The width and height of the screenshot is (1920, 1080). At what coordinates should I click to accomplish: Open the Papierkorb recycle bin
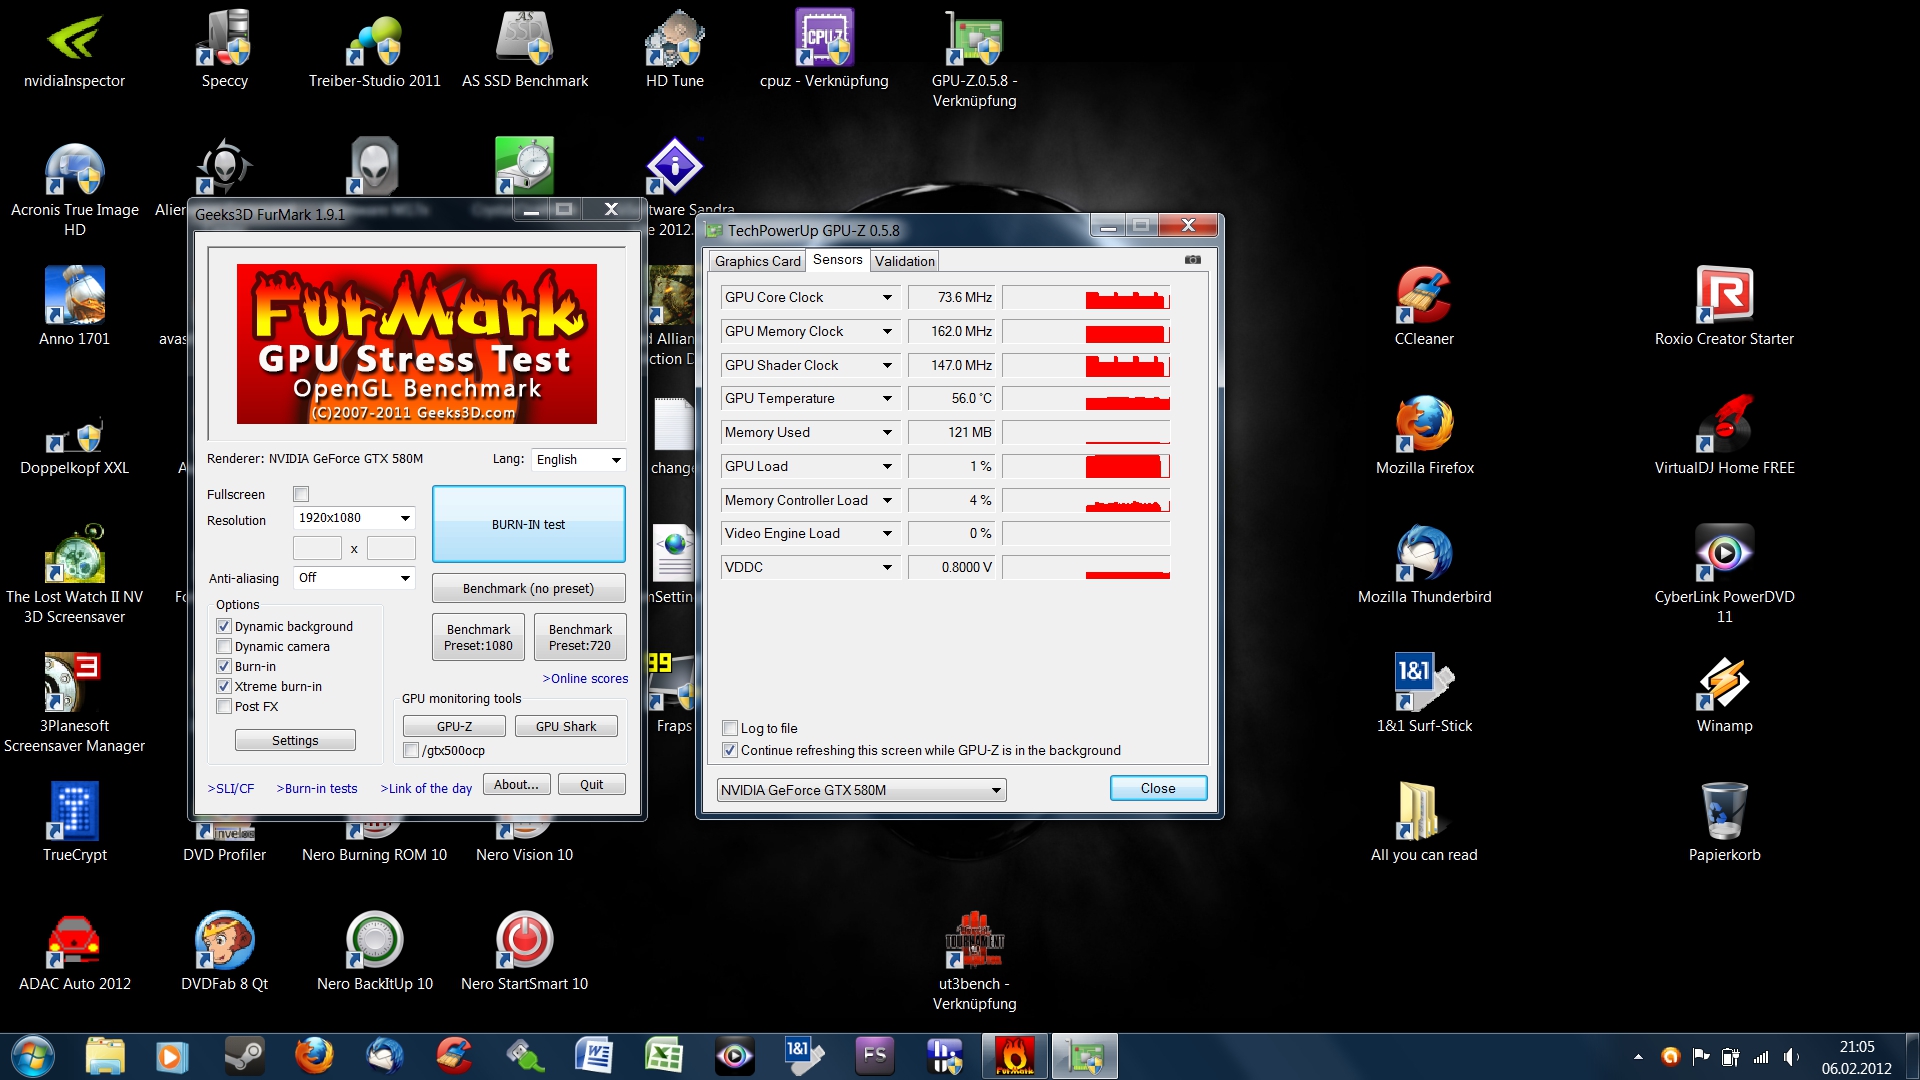point(1724,823)
